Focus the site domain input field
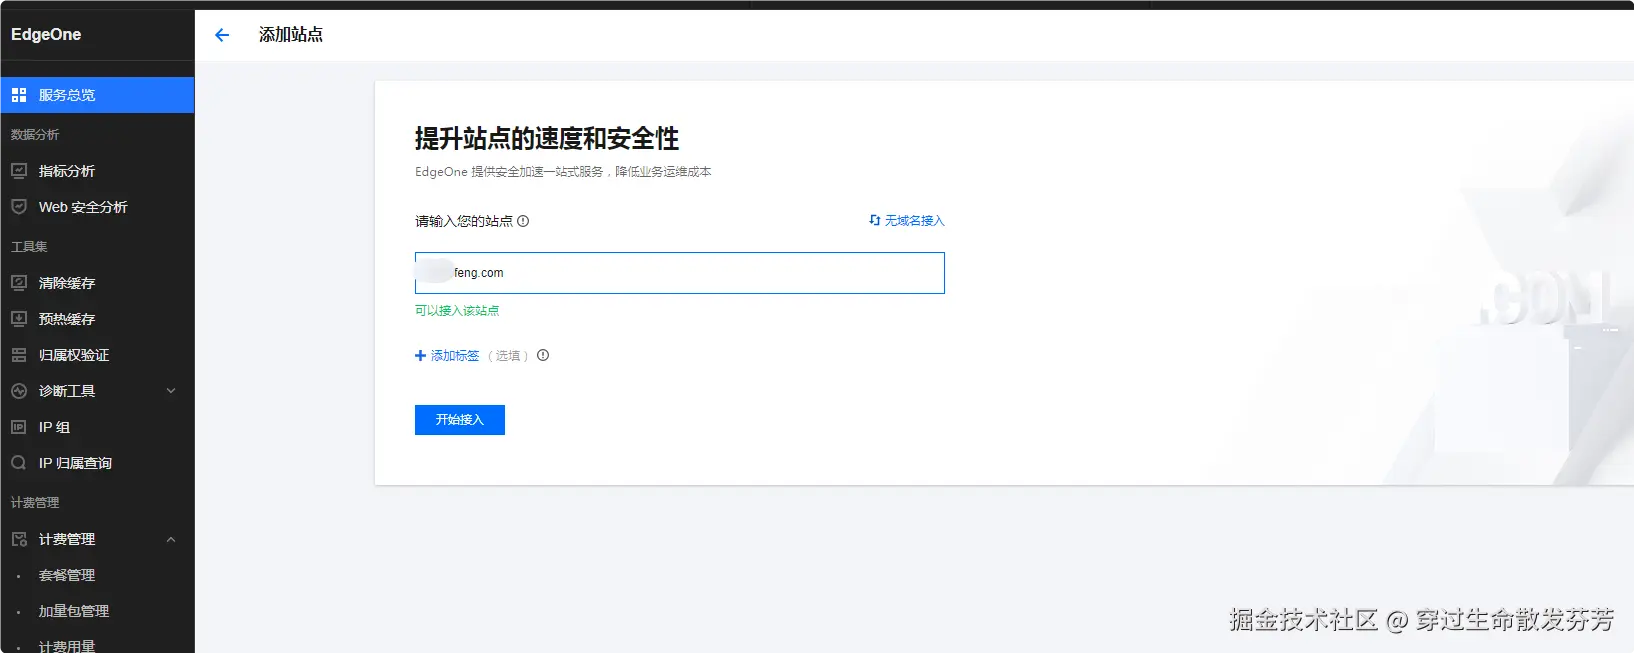This screenshot has width=1634, height=653. pos(680,273)
